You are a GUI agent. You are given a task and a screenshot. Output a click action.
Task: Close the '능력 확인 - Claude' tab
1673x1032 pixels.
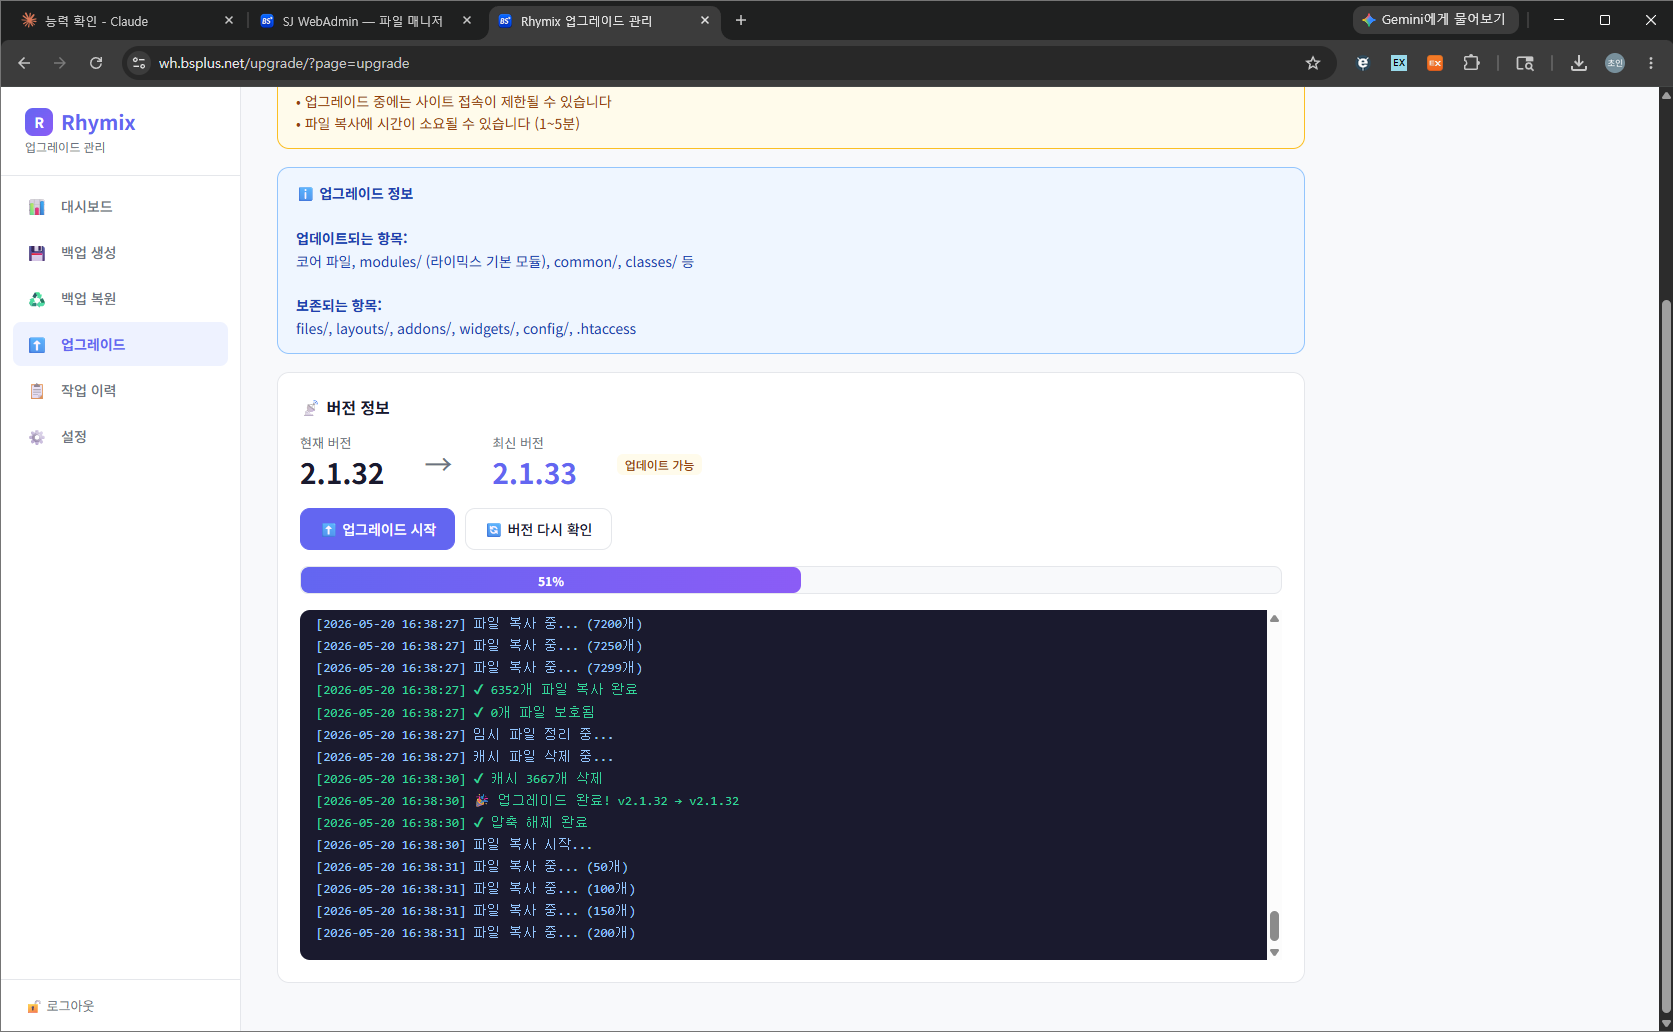tap(229, 20)
